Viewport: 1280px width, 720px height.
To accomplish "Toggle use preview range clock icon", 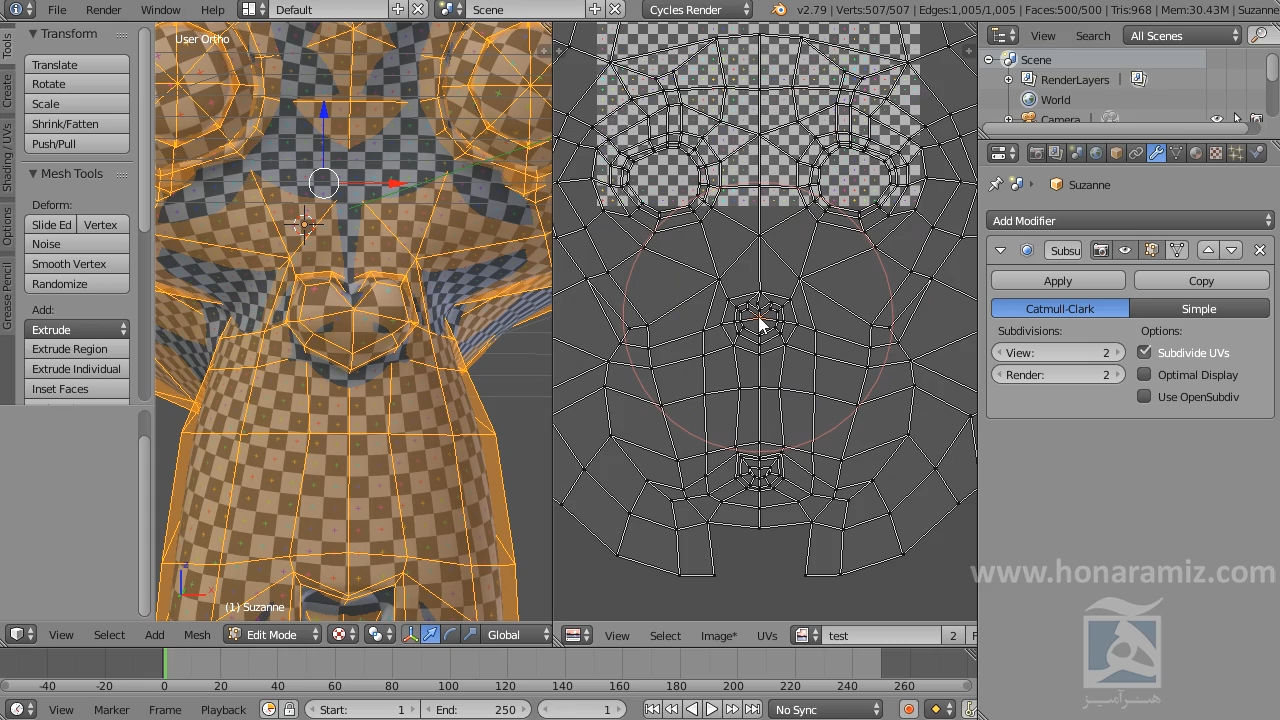I will point(269,710).
